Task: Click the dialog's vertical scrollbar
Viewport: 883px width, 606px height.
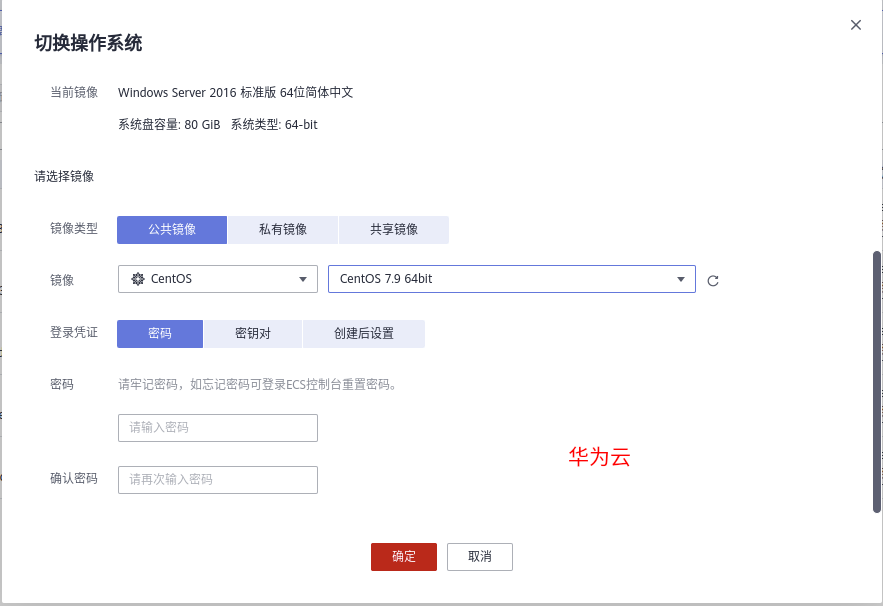Action: click(877, 380)
